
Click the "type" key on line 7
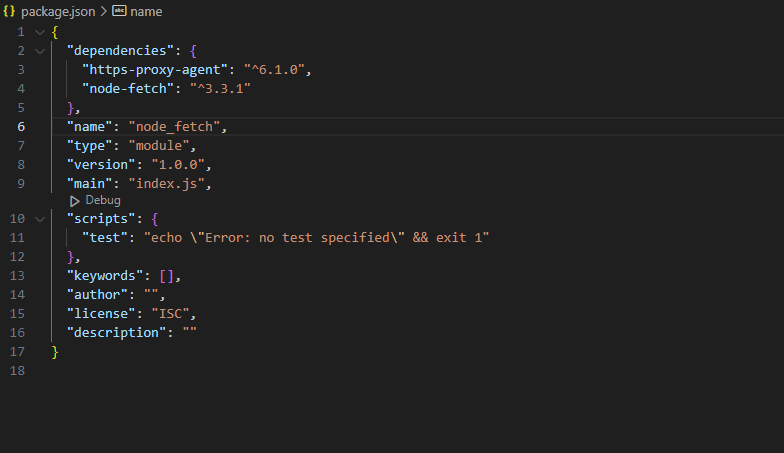click(x=90, y=146)
